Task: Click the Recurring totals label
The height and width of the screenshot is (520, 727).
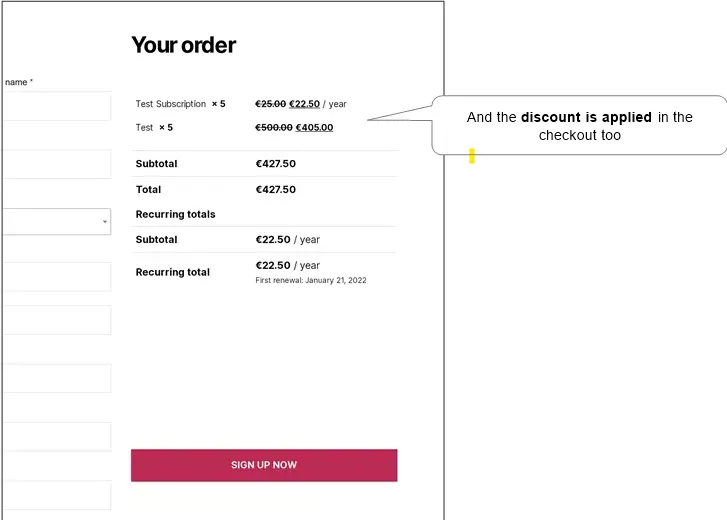Action: point(175,214)
